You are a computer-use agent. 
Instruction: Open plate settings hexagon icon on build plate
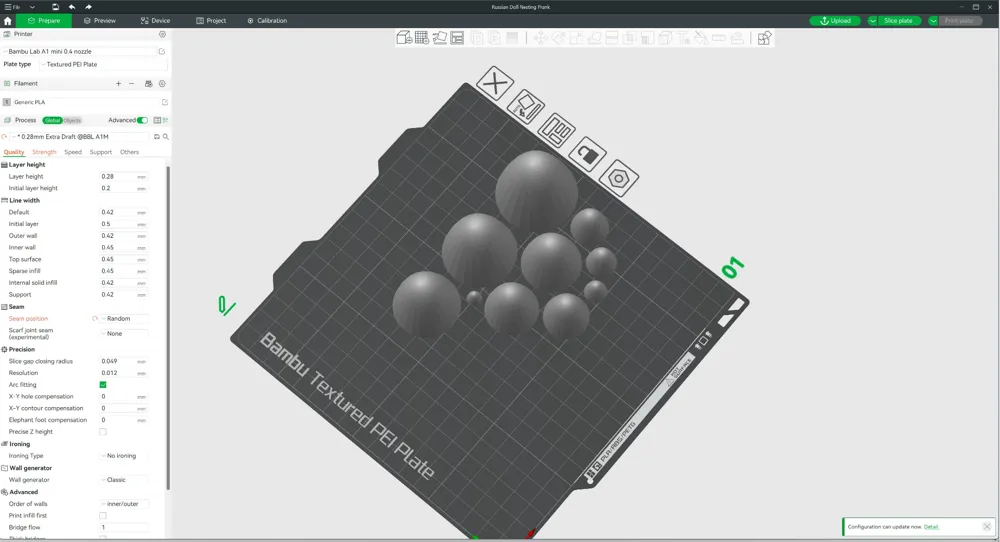pyautogui.click(x=618, y=178)
